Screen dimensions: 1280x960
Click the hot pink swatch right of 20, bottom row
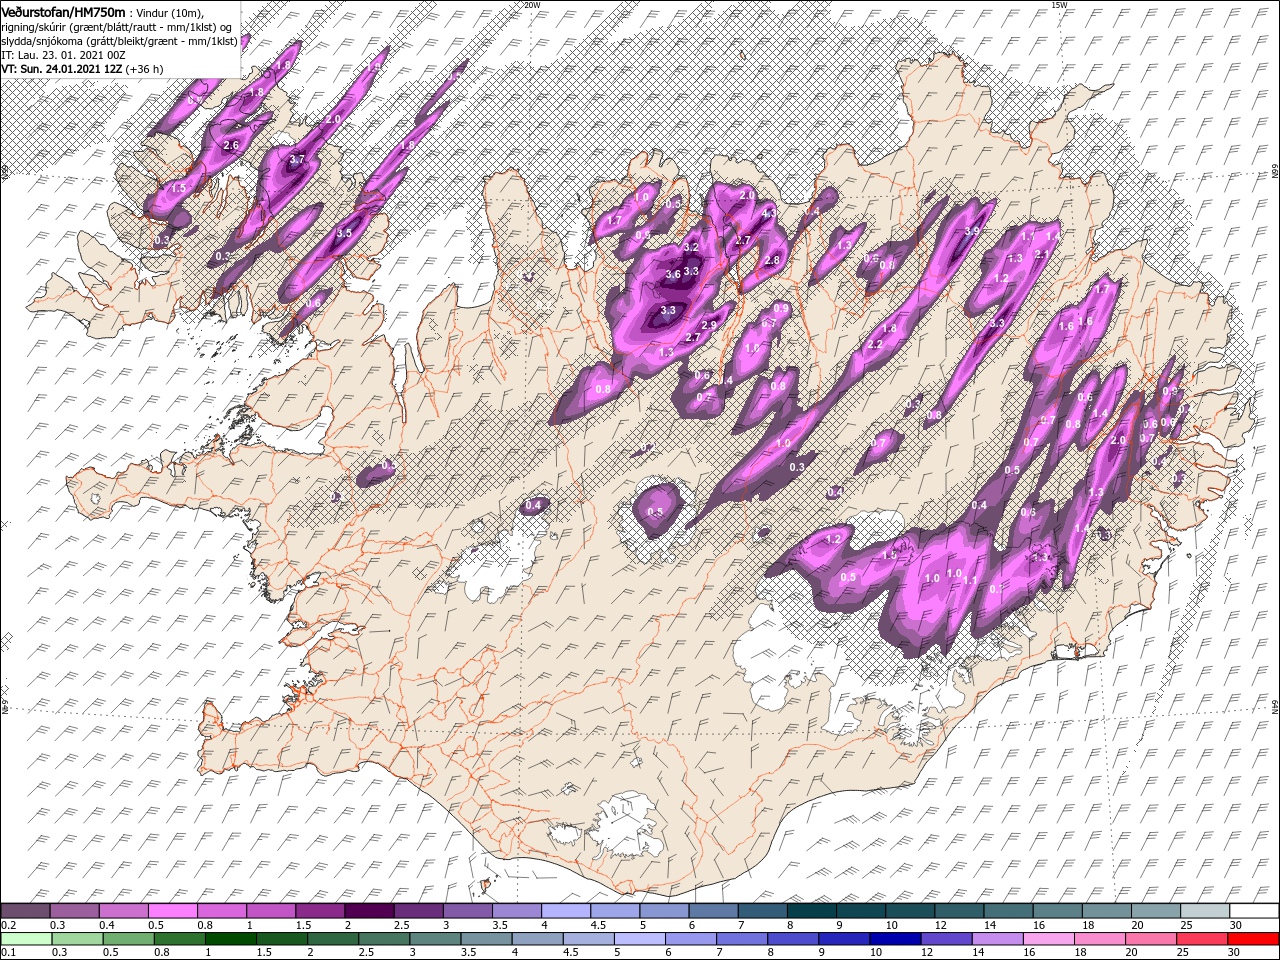pyautogui.click(x=1151, y=939)
